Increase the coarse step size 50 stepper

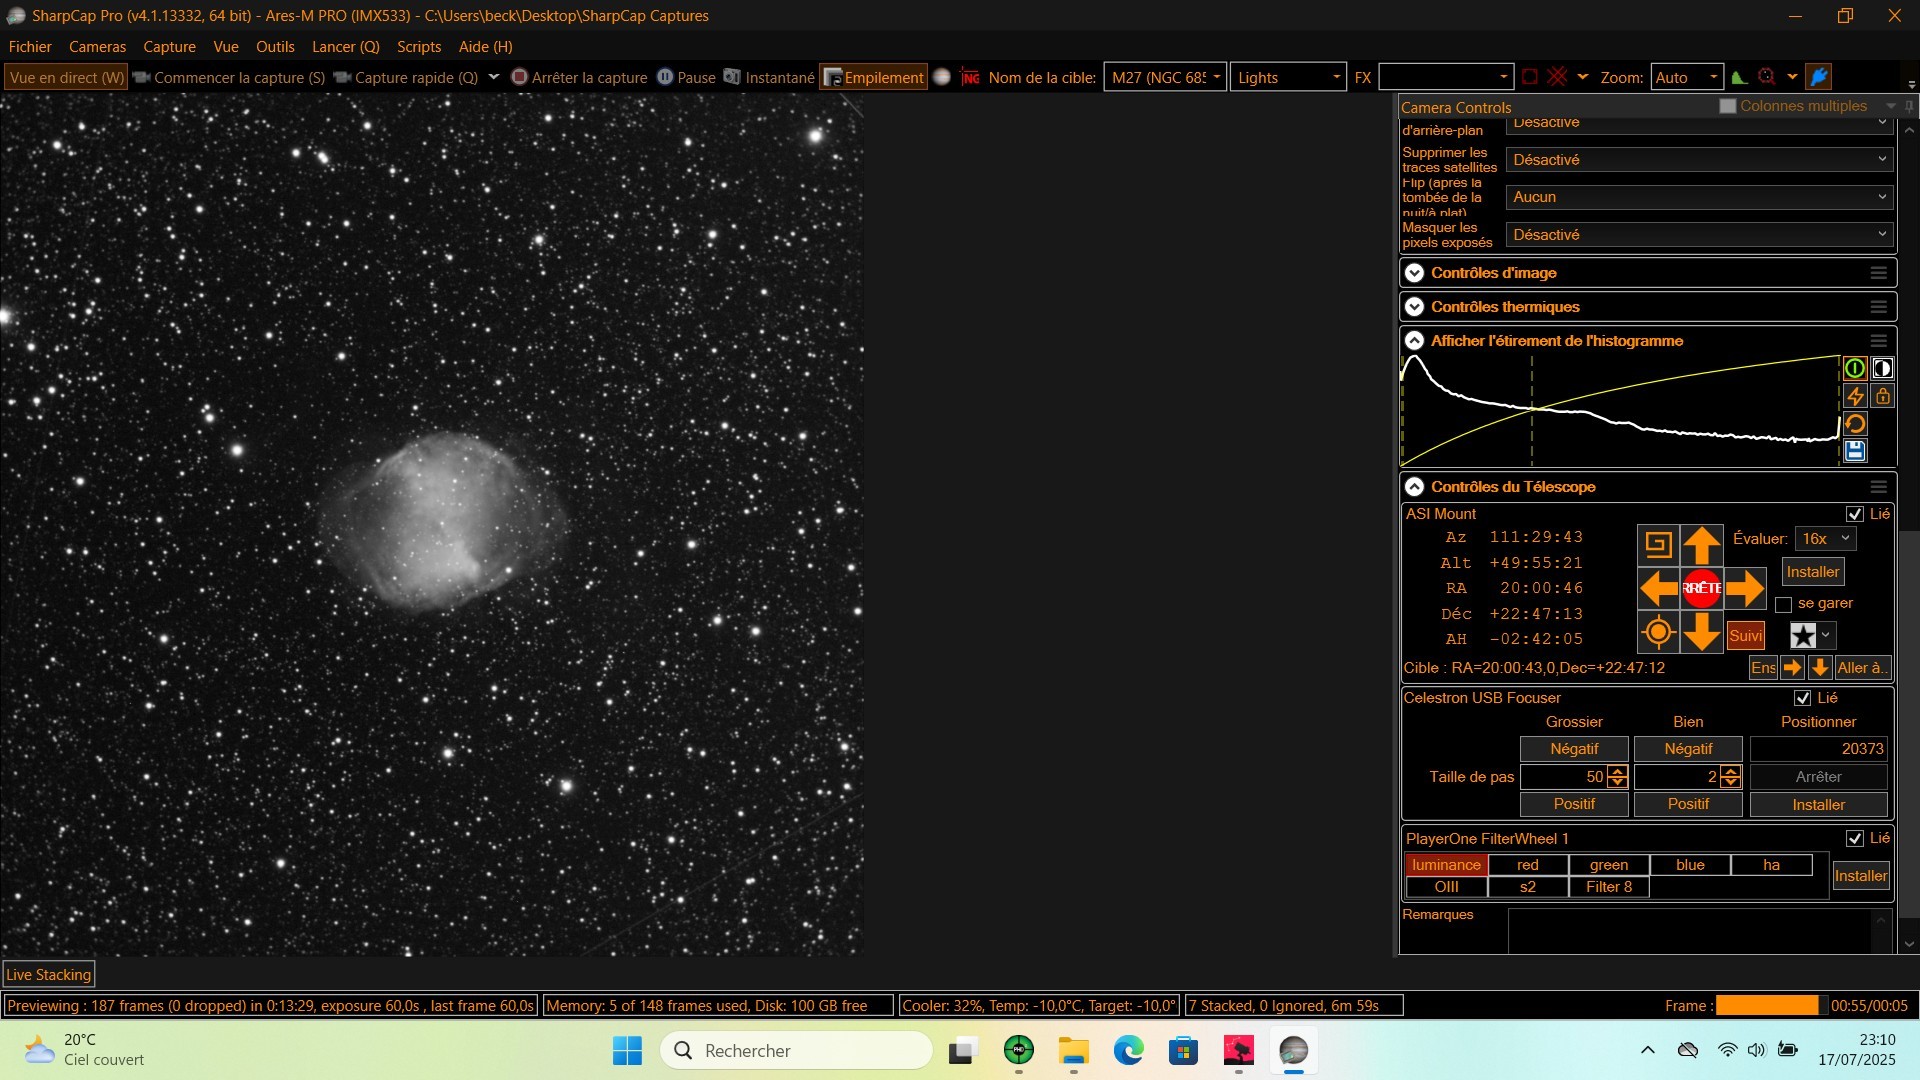point(1617,771)
